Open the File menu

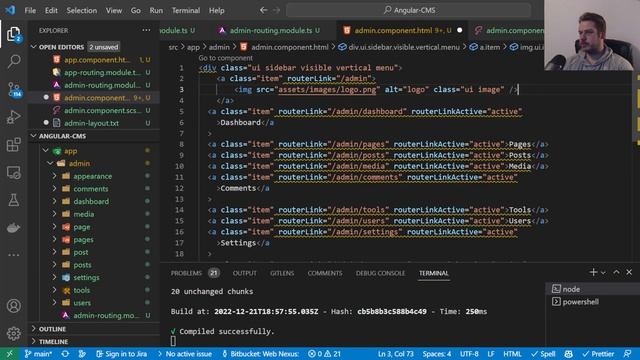30,10
